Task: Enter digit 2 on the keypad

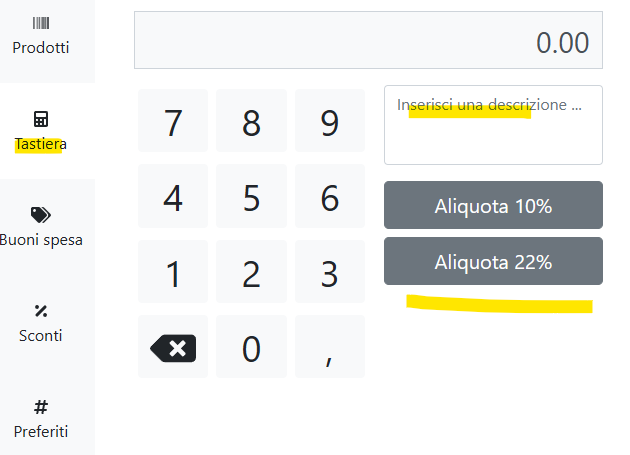Action: pos(251,273)
